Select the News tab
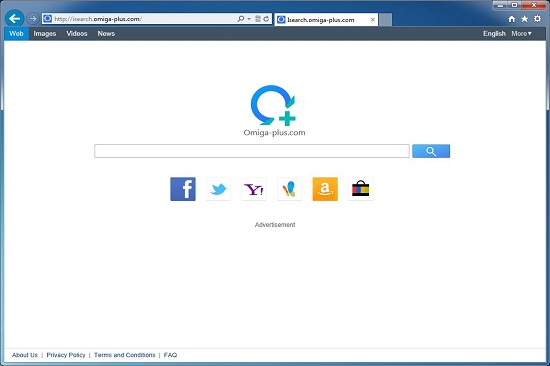 (x=106, y=34)
